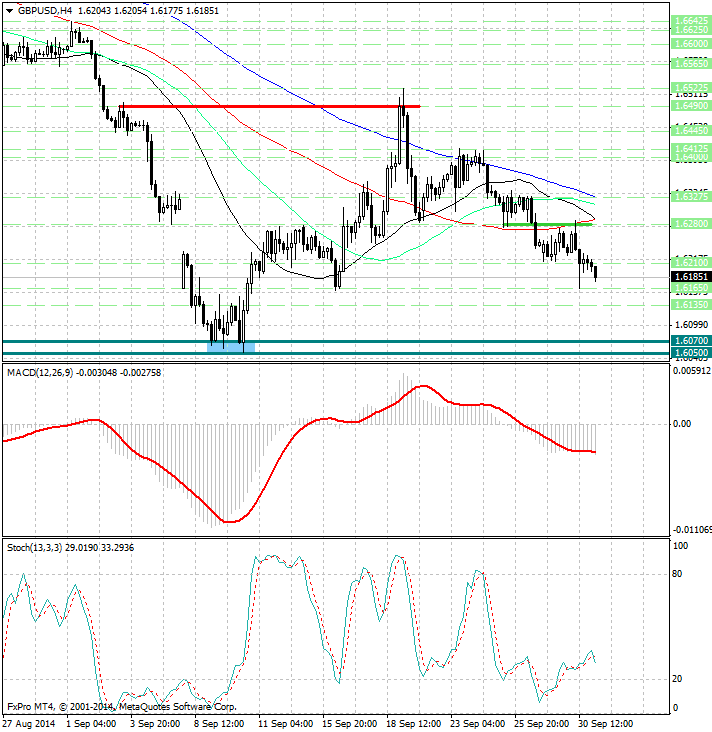The image size is (712, 732).
Task: Click the 3 Sep 20:00 time label
Action: tap(155, 724)
